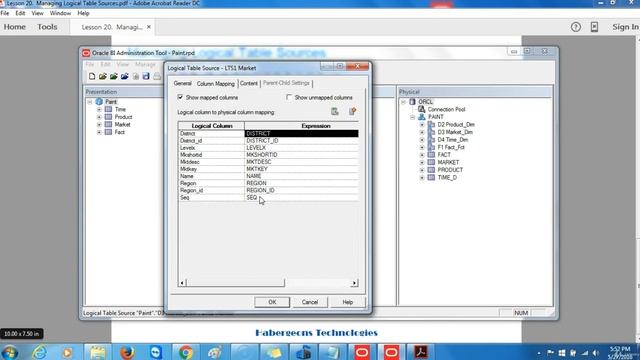Screen dimensions: 640x360
Task: Click Sign In in Acrobat
Action: 625,27
